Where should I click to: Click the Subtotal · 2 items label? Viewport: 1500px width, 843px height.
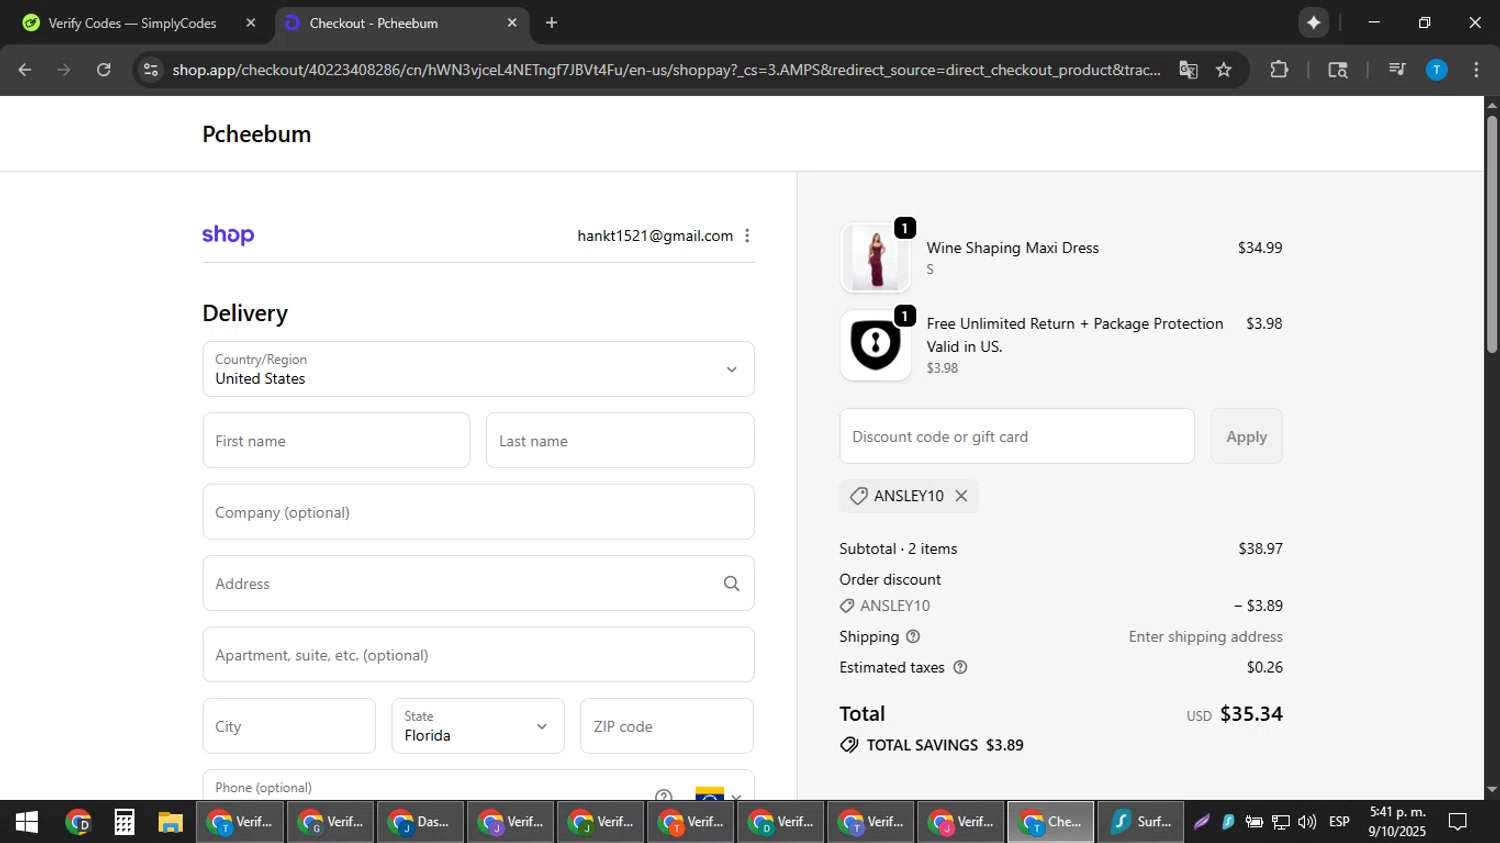[898, 549]
